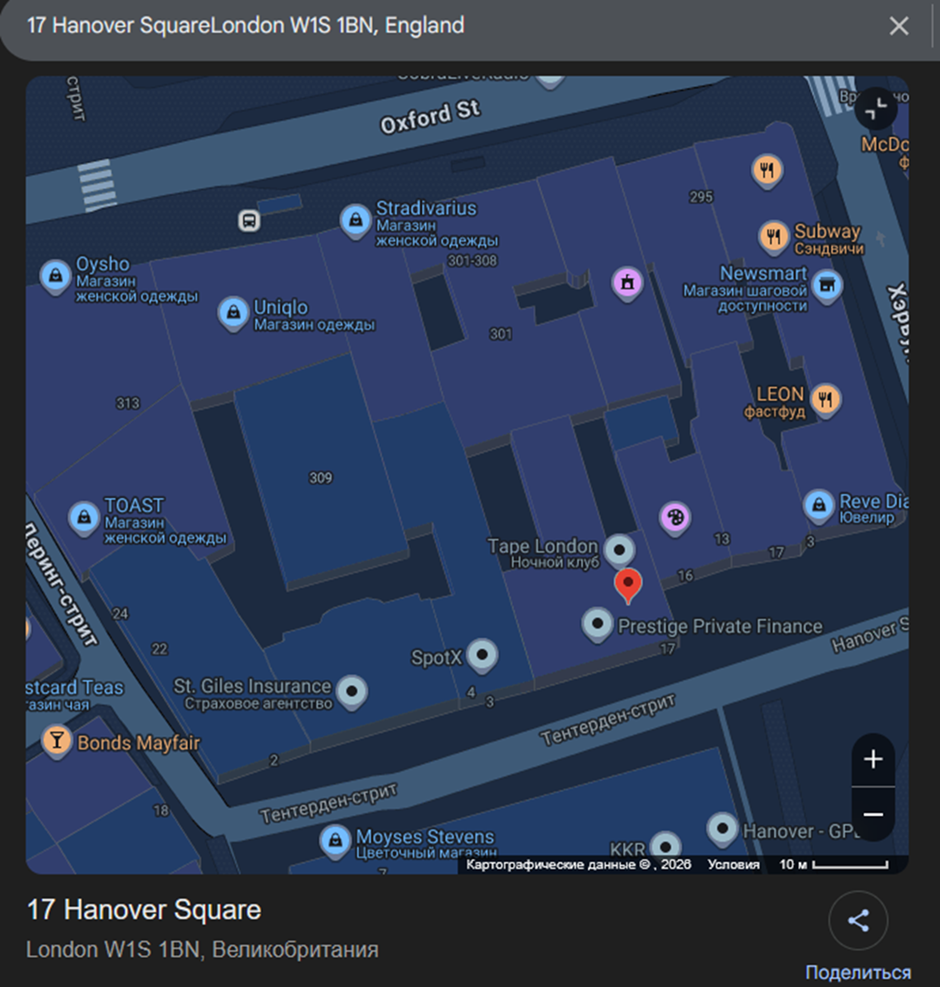The width and height of the screenshot is (940, 987).
Task: Click the TOAST shop marker
Action: pos(84,518)
